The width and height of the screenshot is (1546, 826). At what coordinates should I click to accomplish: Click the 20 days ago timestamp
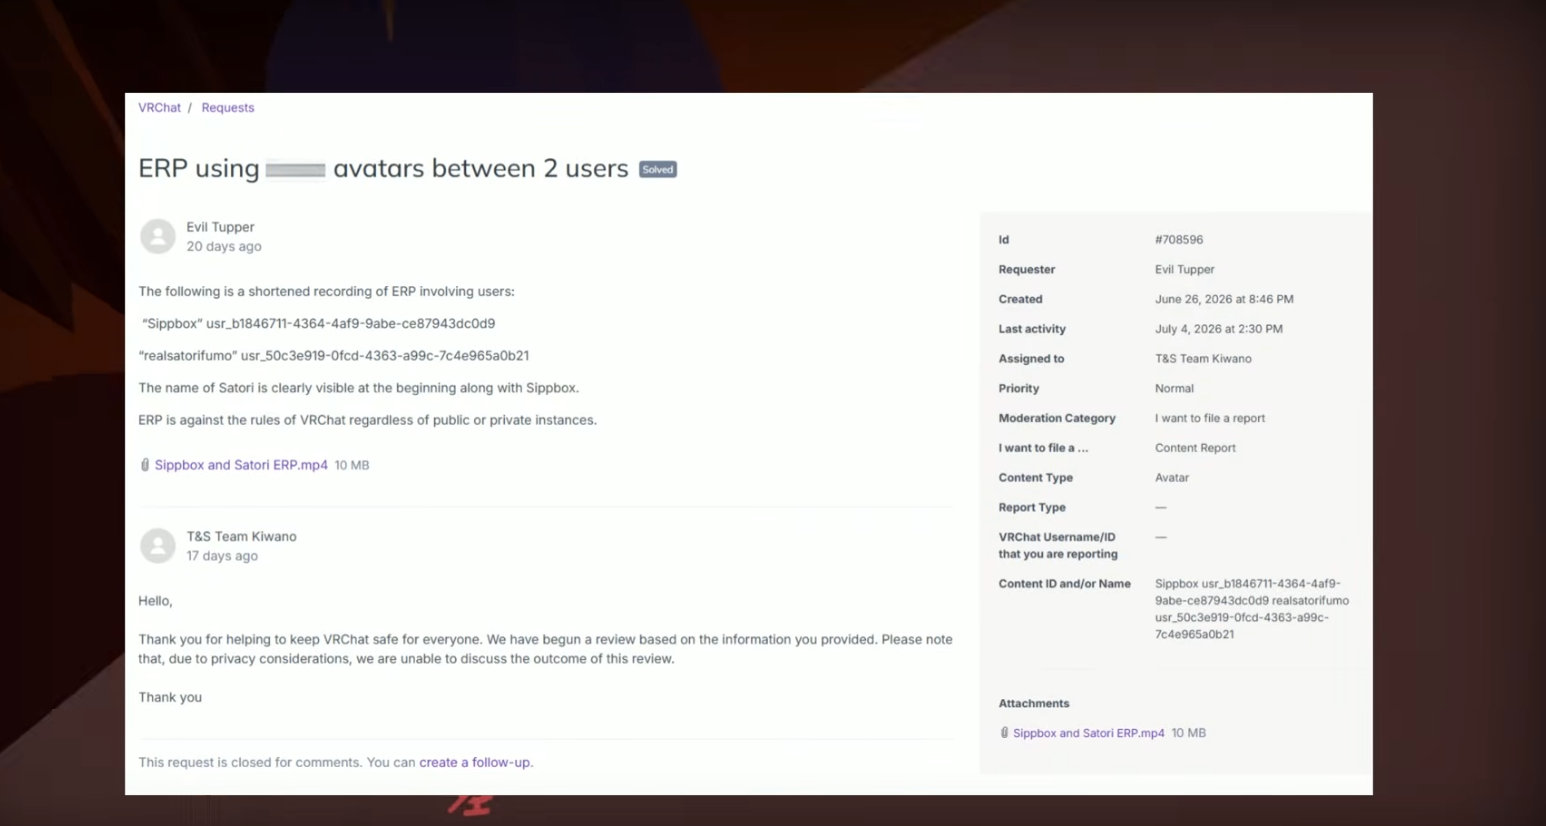(224, 247)
